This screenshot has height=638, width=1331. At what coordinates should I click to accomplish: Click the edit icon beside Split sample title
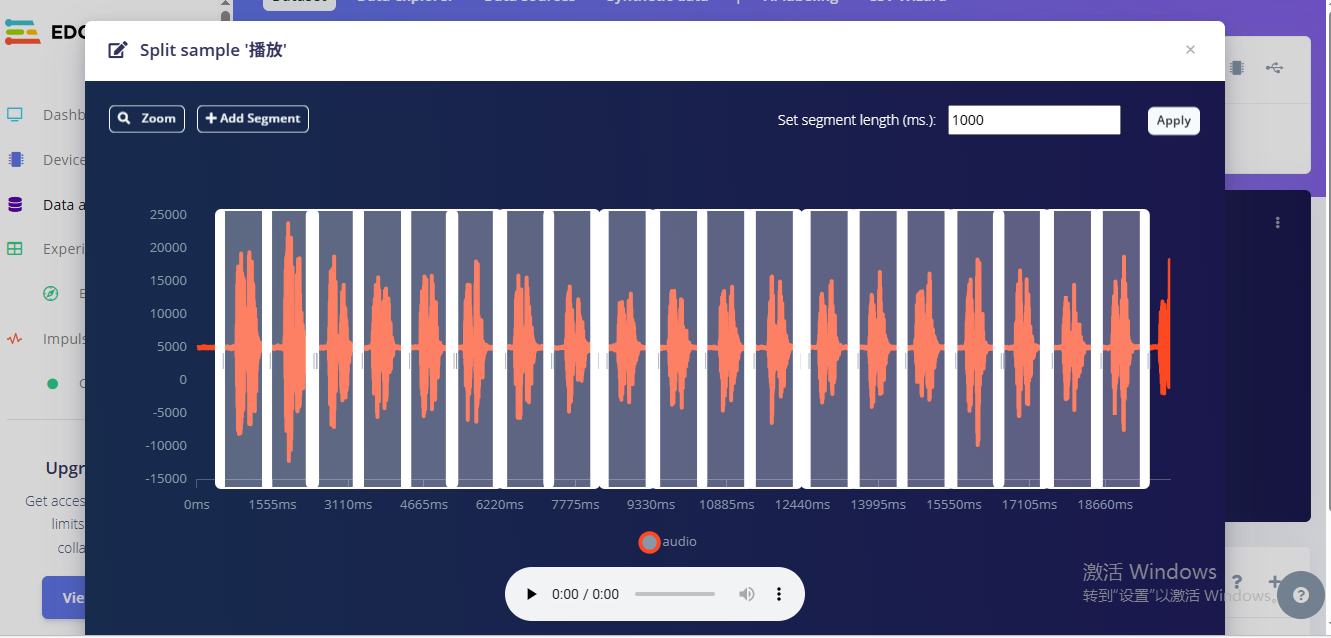(118, 50)
